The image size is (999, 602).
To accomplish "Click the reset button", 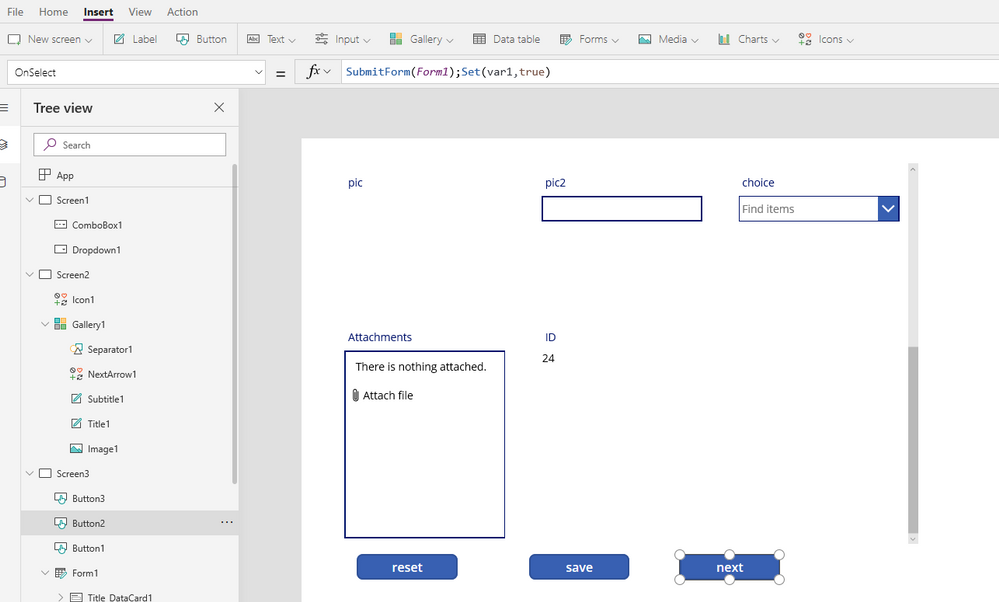I will [x=407, y=567].
